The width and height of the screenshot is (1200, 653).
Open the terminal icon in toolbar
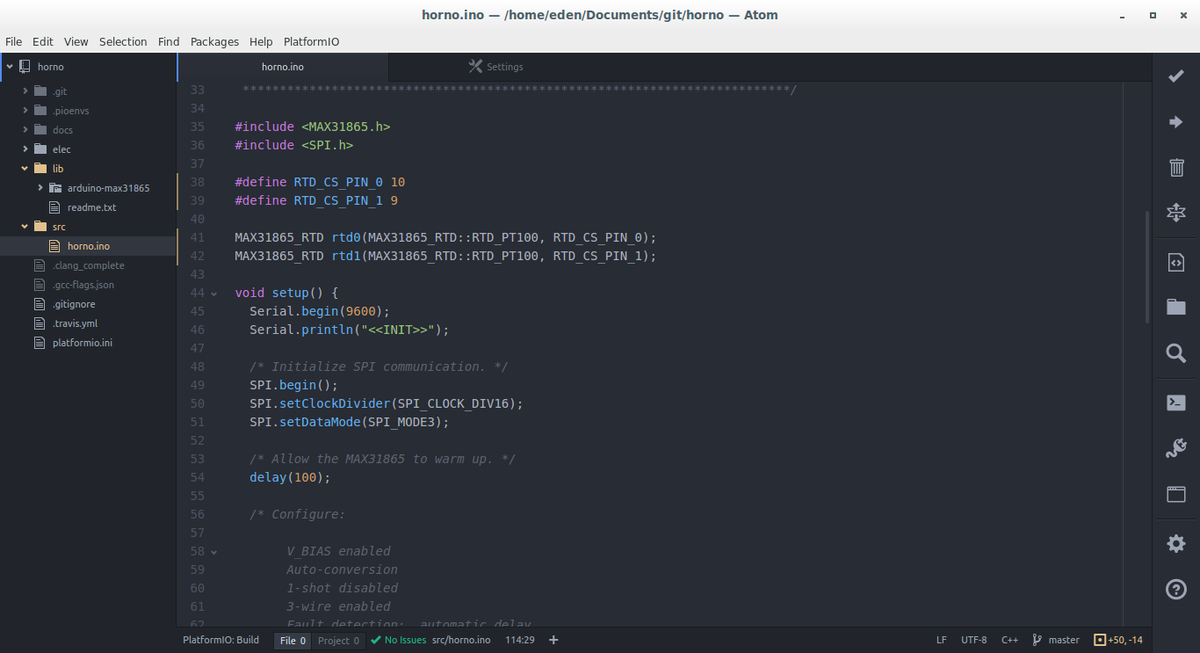1176,402
